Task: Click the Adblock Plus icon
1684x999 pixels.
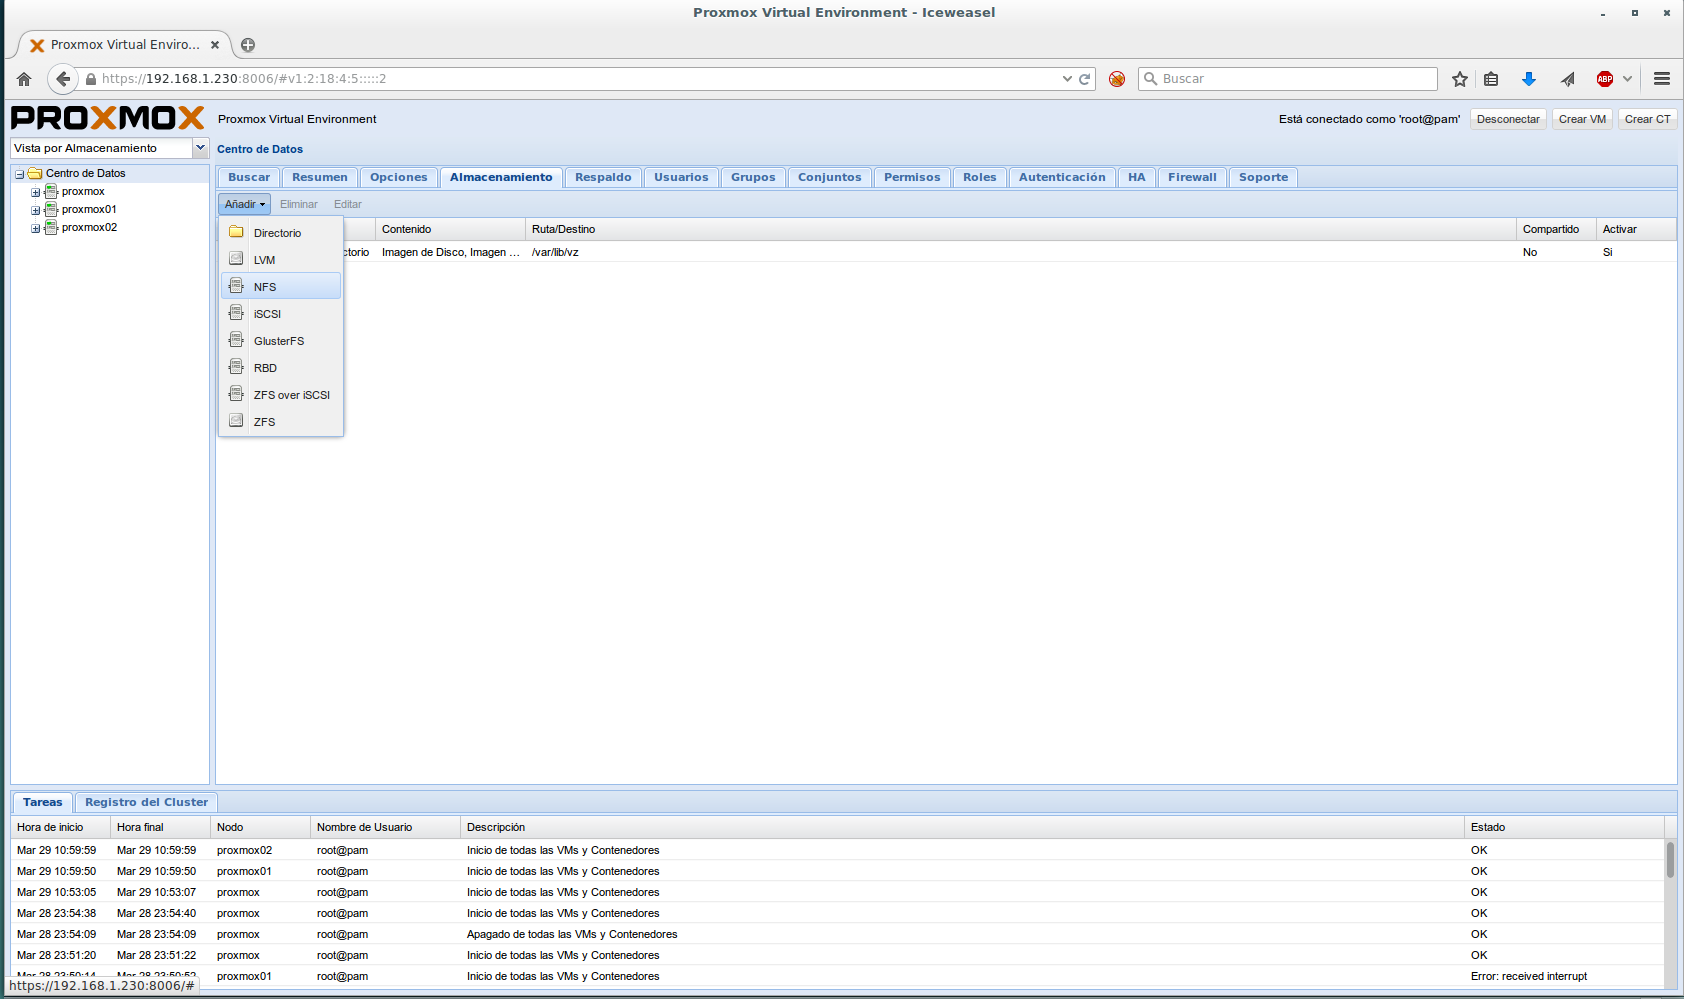Action: click(1605, 79)
